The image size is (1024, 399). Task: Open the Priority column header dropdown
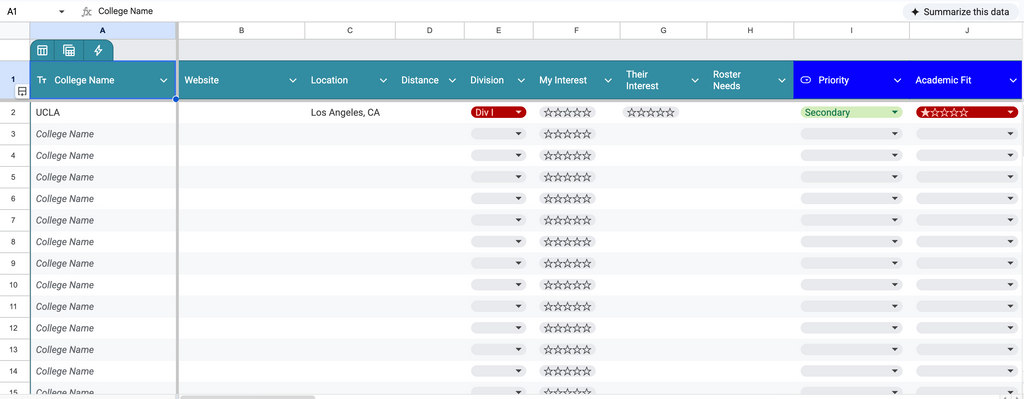897,80
